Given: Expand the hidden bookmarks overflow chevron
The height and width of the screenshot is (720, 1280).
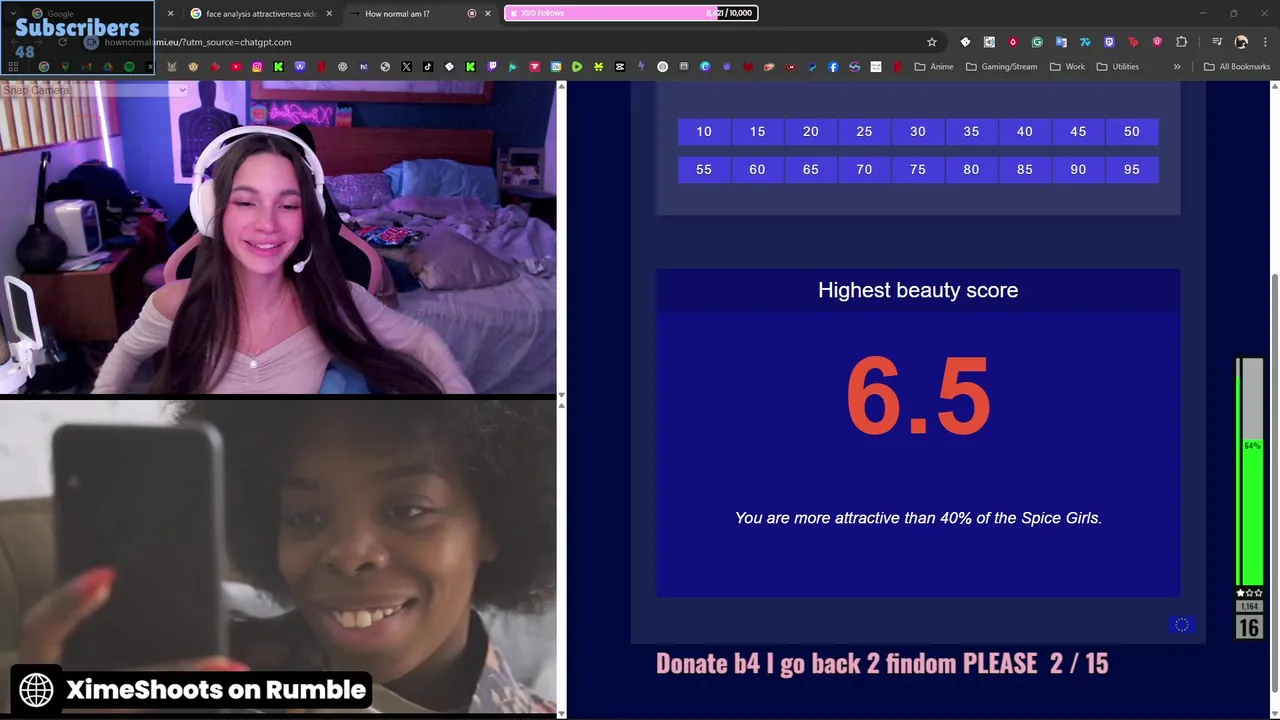Looking at the screenshot, I should coord(1177,67).
